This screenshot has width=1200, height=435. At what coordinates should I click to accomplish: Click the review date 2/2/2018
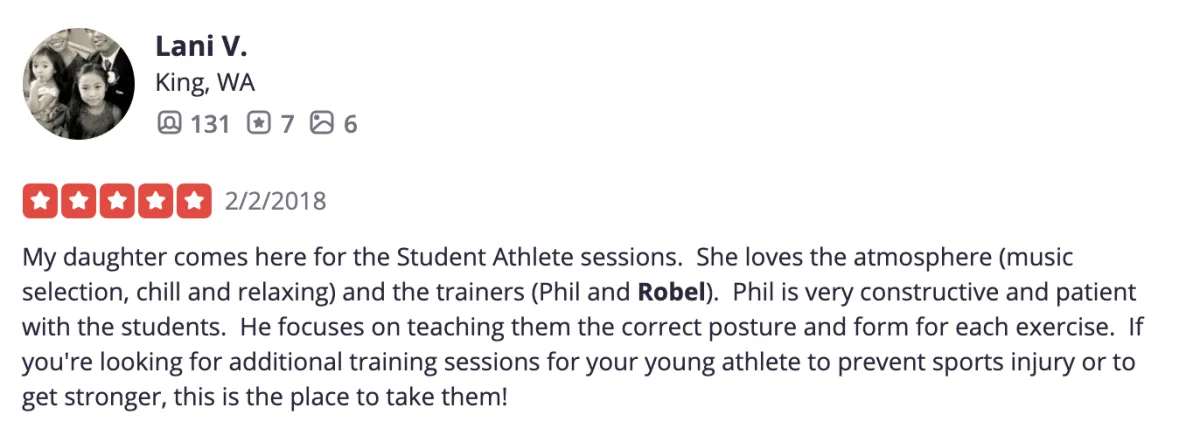coord(276,201)
